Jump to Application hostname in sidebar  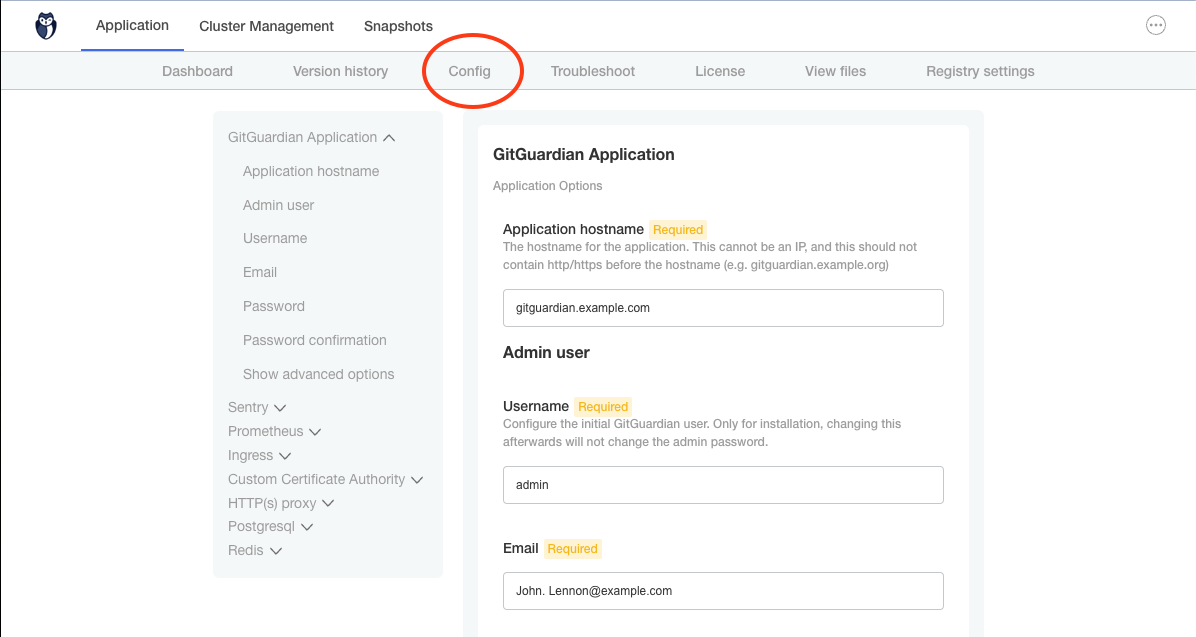311,171
